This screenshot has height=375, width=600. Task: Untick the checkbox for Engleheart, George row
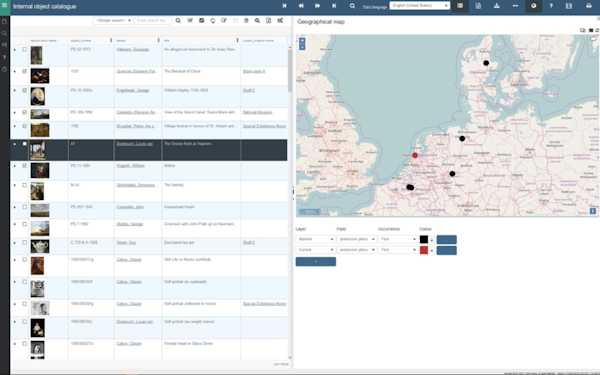point(24,90)
